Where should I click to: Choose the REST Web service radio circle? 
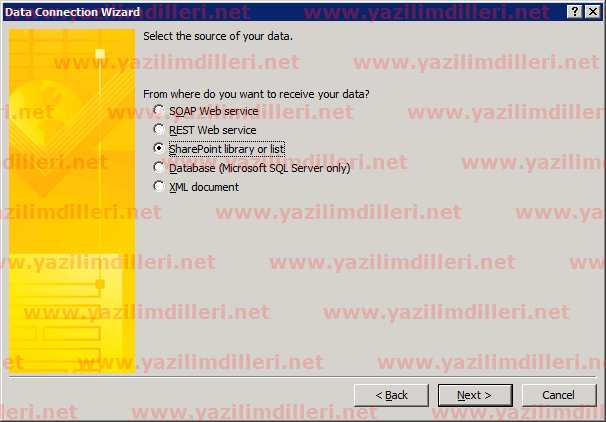coord(159,129)
